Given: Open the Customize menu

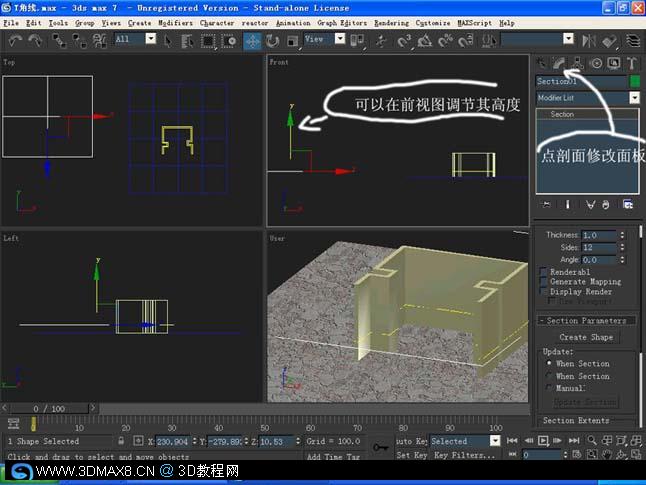Looking at the screenshot, I should 433,23.
